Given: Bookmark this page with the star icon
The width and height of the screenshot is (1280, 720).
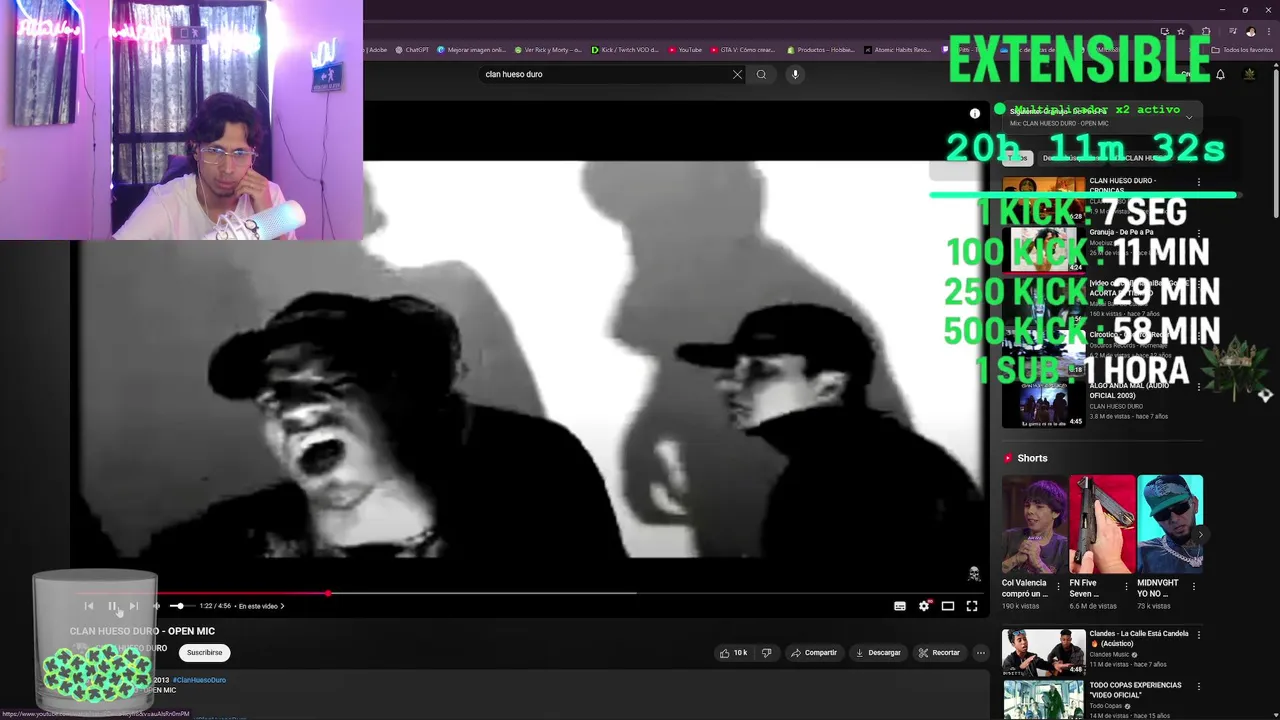Looking at the screenshot, I should 1180,31.
